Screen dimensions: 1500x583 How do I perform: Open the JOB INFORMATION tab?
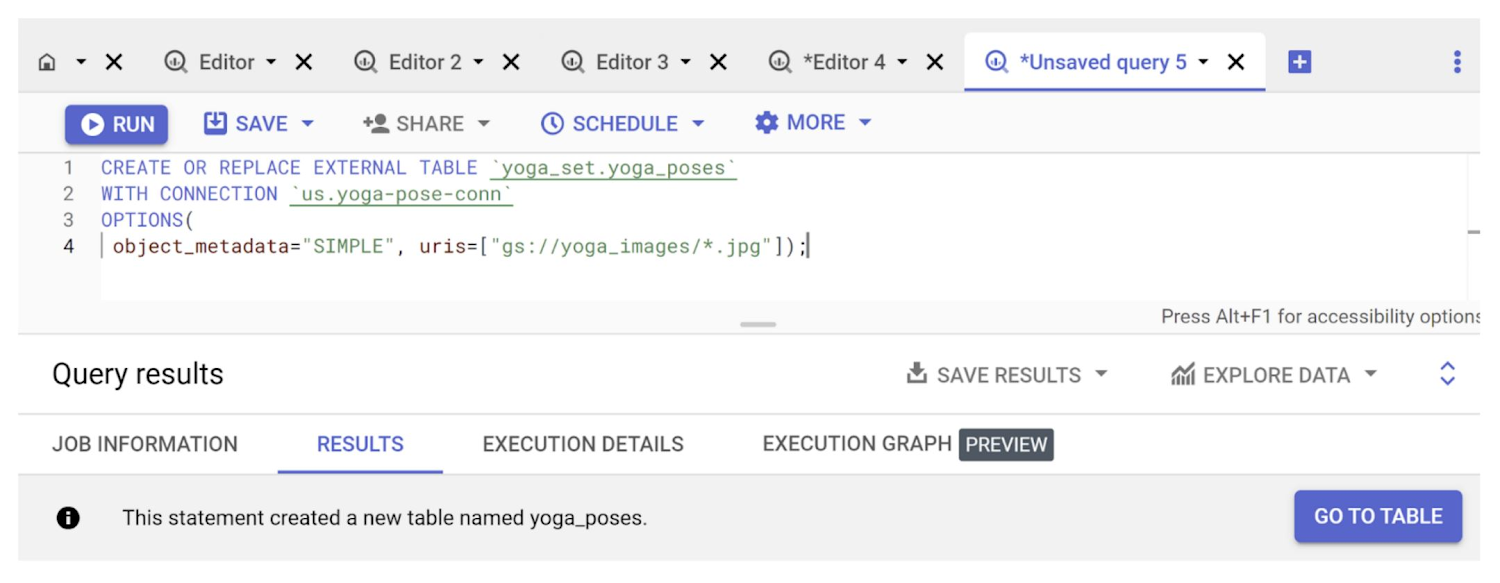[145, 444]
